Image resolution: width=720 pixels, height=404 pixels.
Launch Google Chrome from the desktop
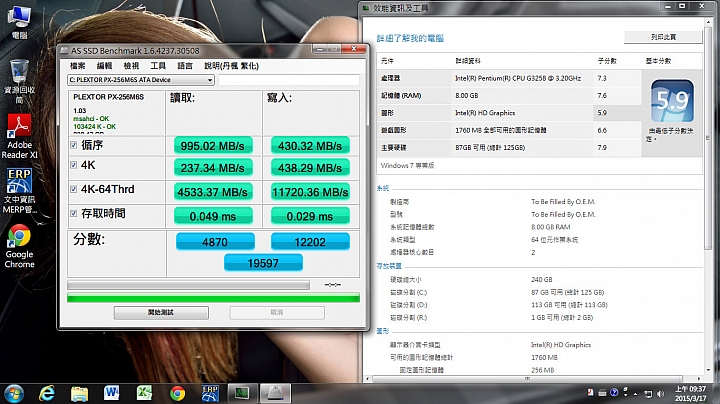click(x=19, y=246)
